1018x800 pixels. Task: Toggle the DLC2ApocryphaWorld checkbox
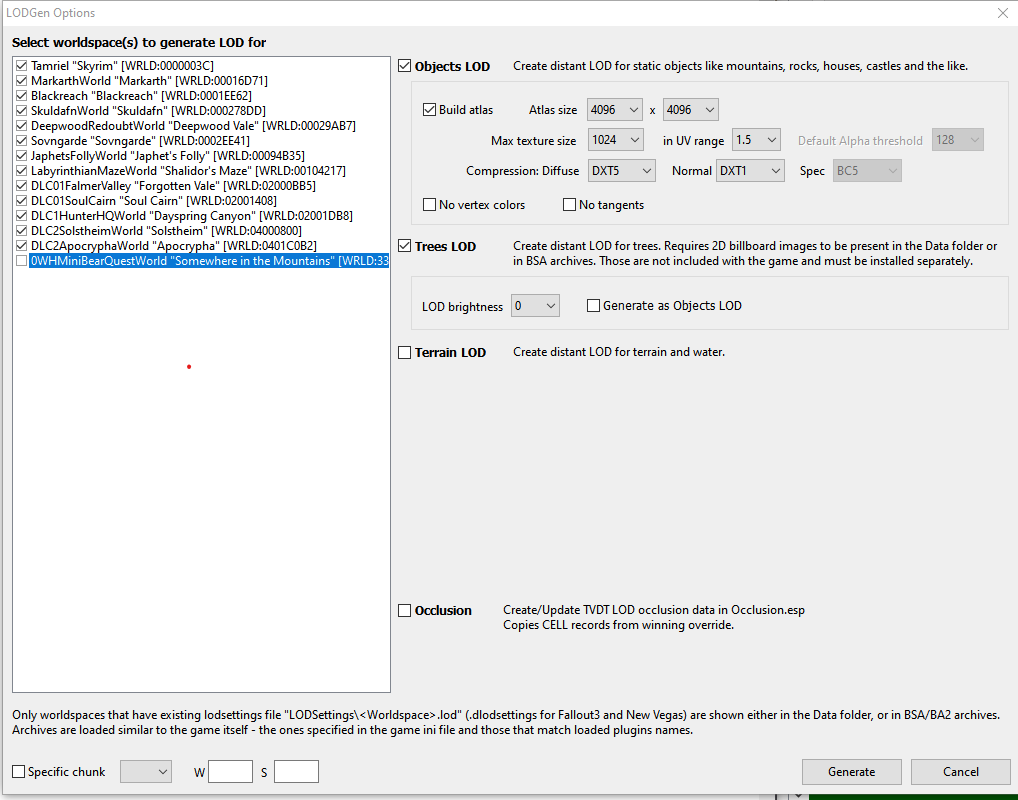click(x=21, y=245)
